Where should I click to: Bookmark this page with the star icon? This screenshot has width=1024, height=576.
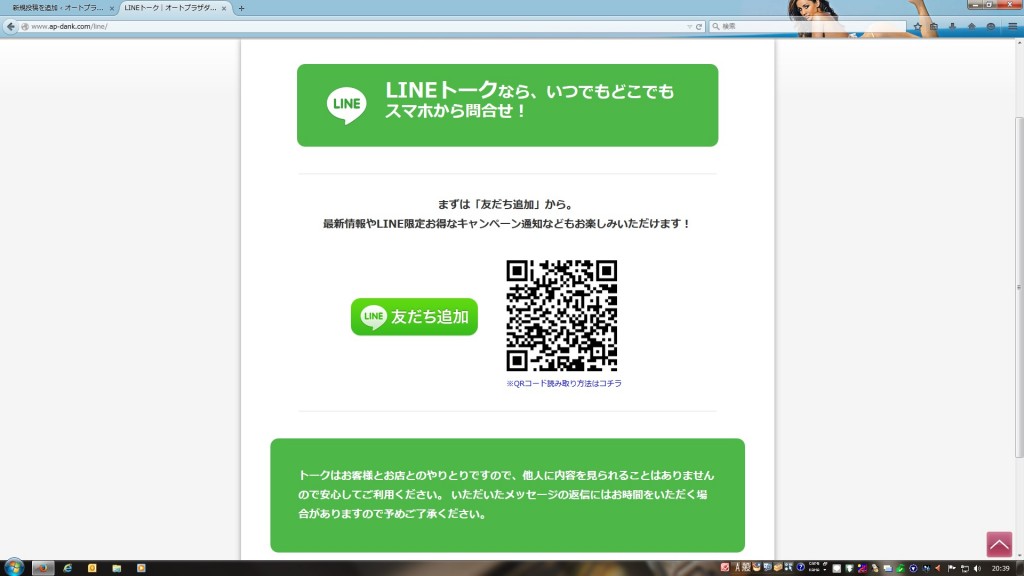click(918, 27)
